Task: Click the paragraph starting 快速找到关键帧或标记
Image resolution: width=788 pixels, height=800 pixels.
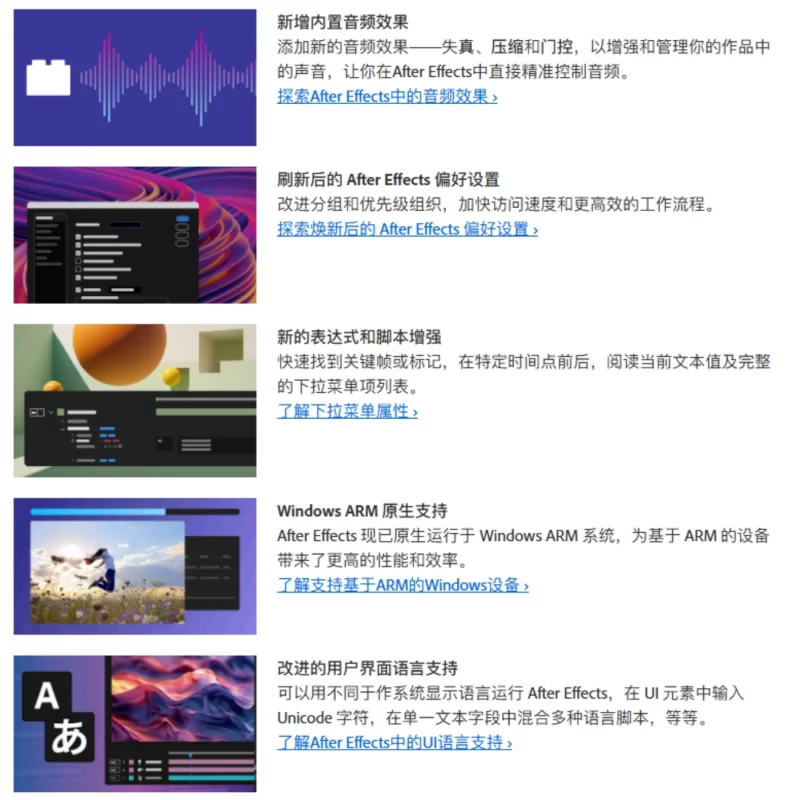Action: [x=524, y=374]
